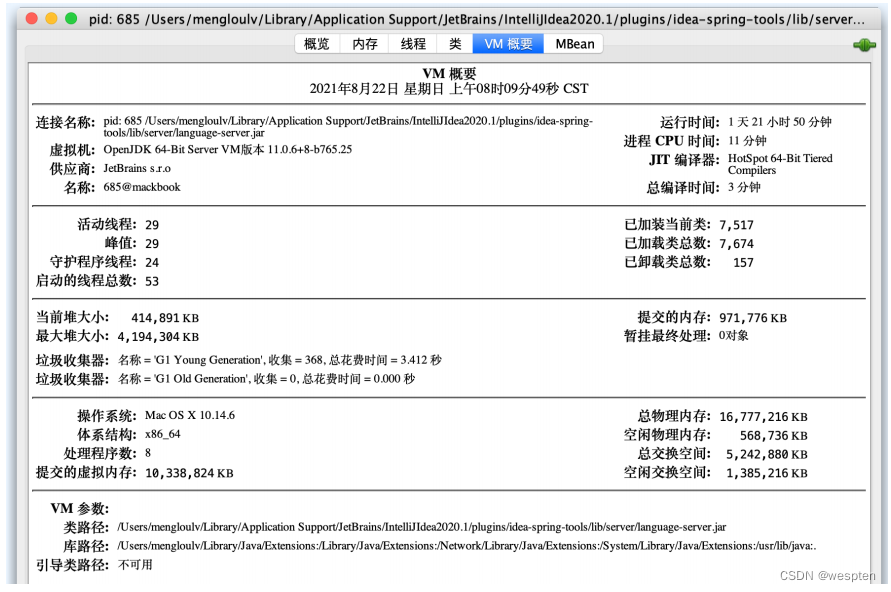Click the 总编译时间 value 3 分钟
Viewport: 891px width, 592px height.
pos(744,187)
